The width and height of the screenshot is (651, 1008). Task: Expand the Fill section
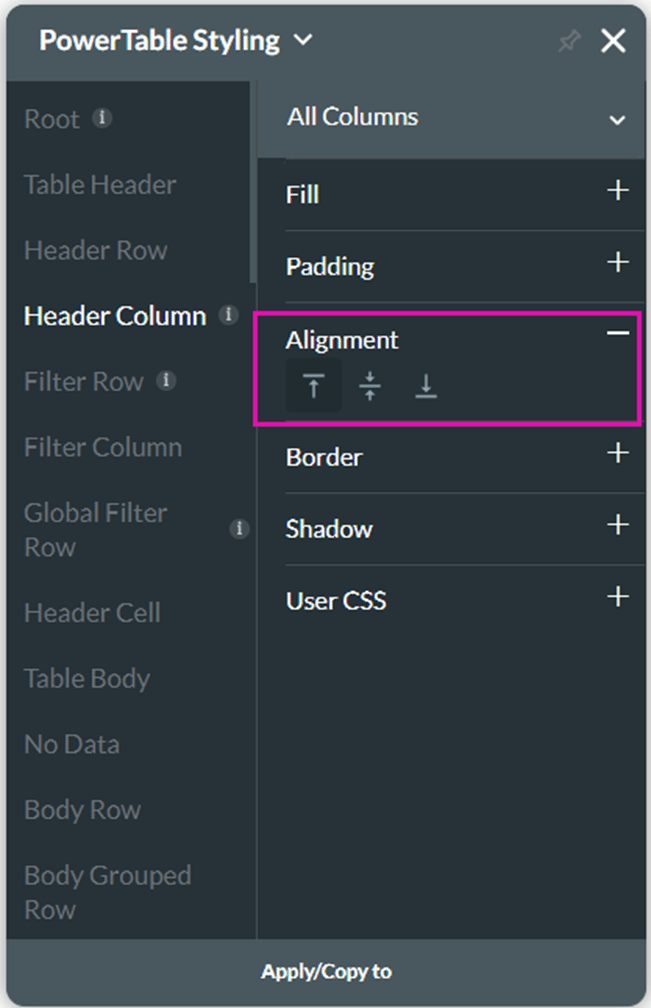pyautogui.click(x=618, y=191)
